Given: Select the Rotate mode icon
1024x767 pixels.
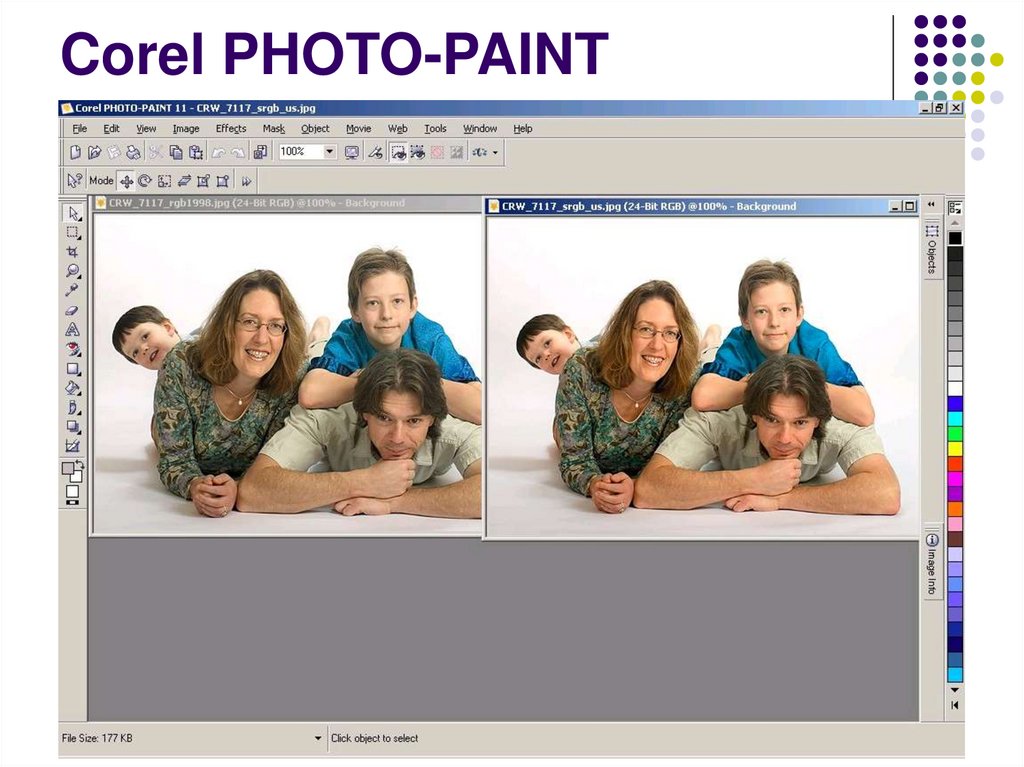Looking at the screenshot, I should click(145, 180).
